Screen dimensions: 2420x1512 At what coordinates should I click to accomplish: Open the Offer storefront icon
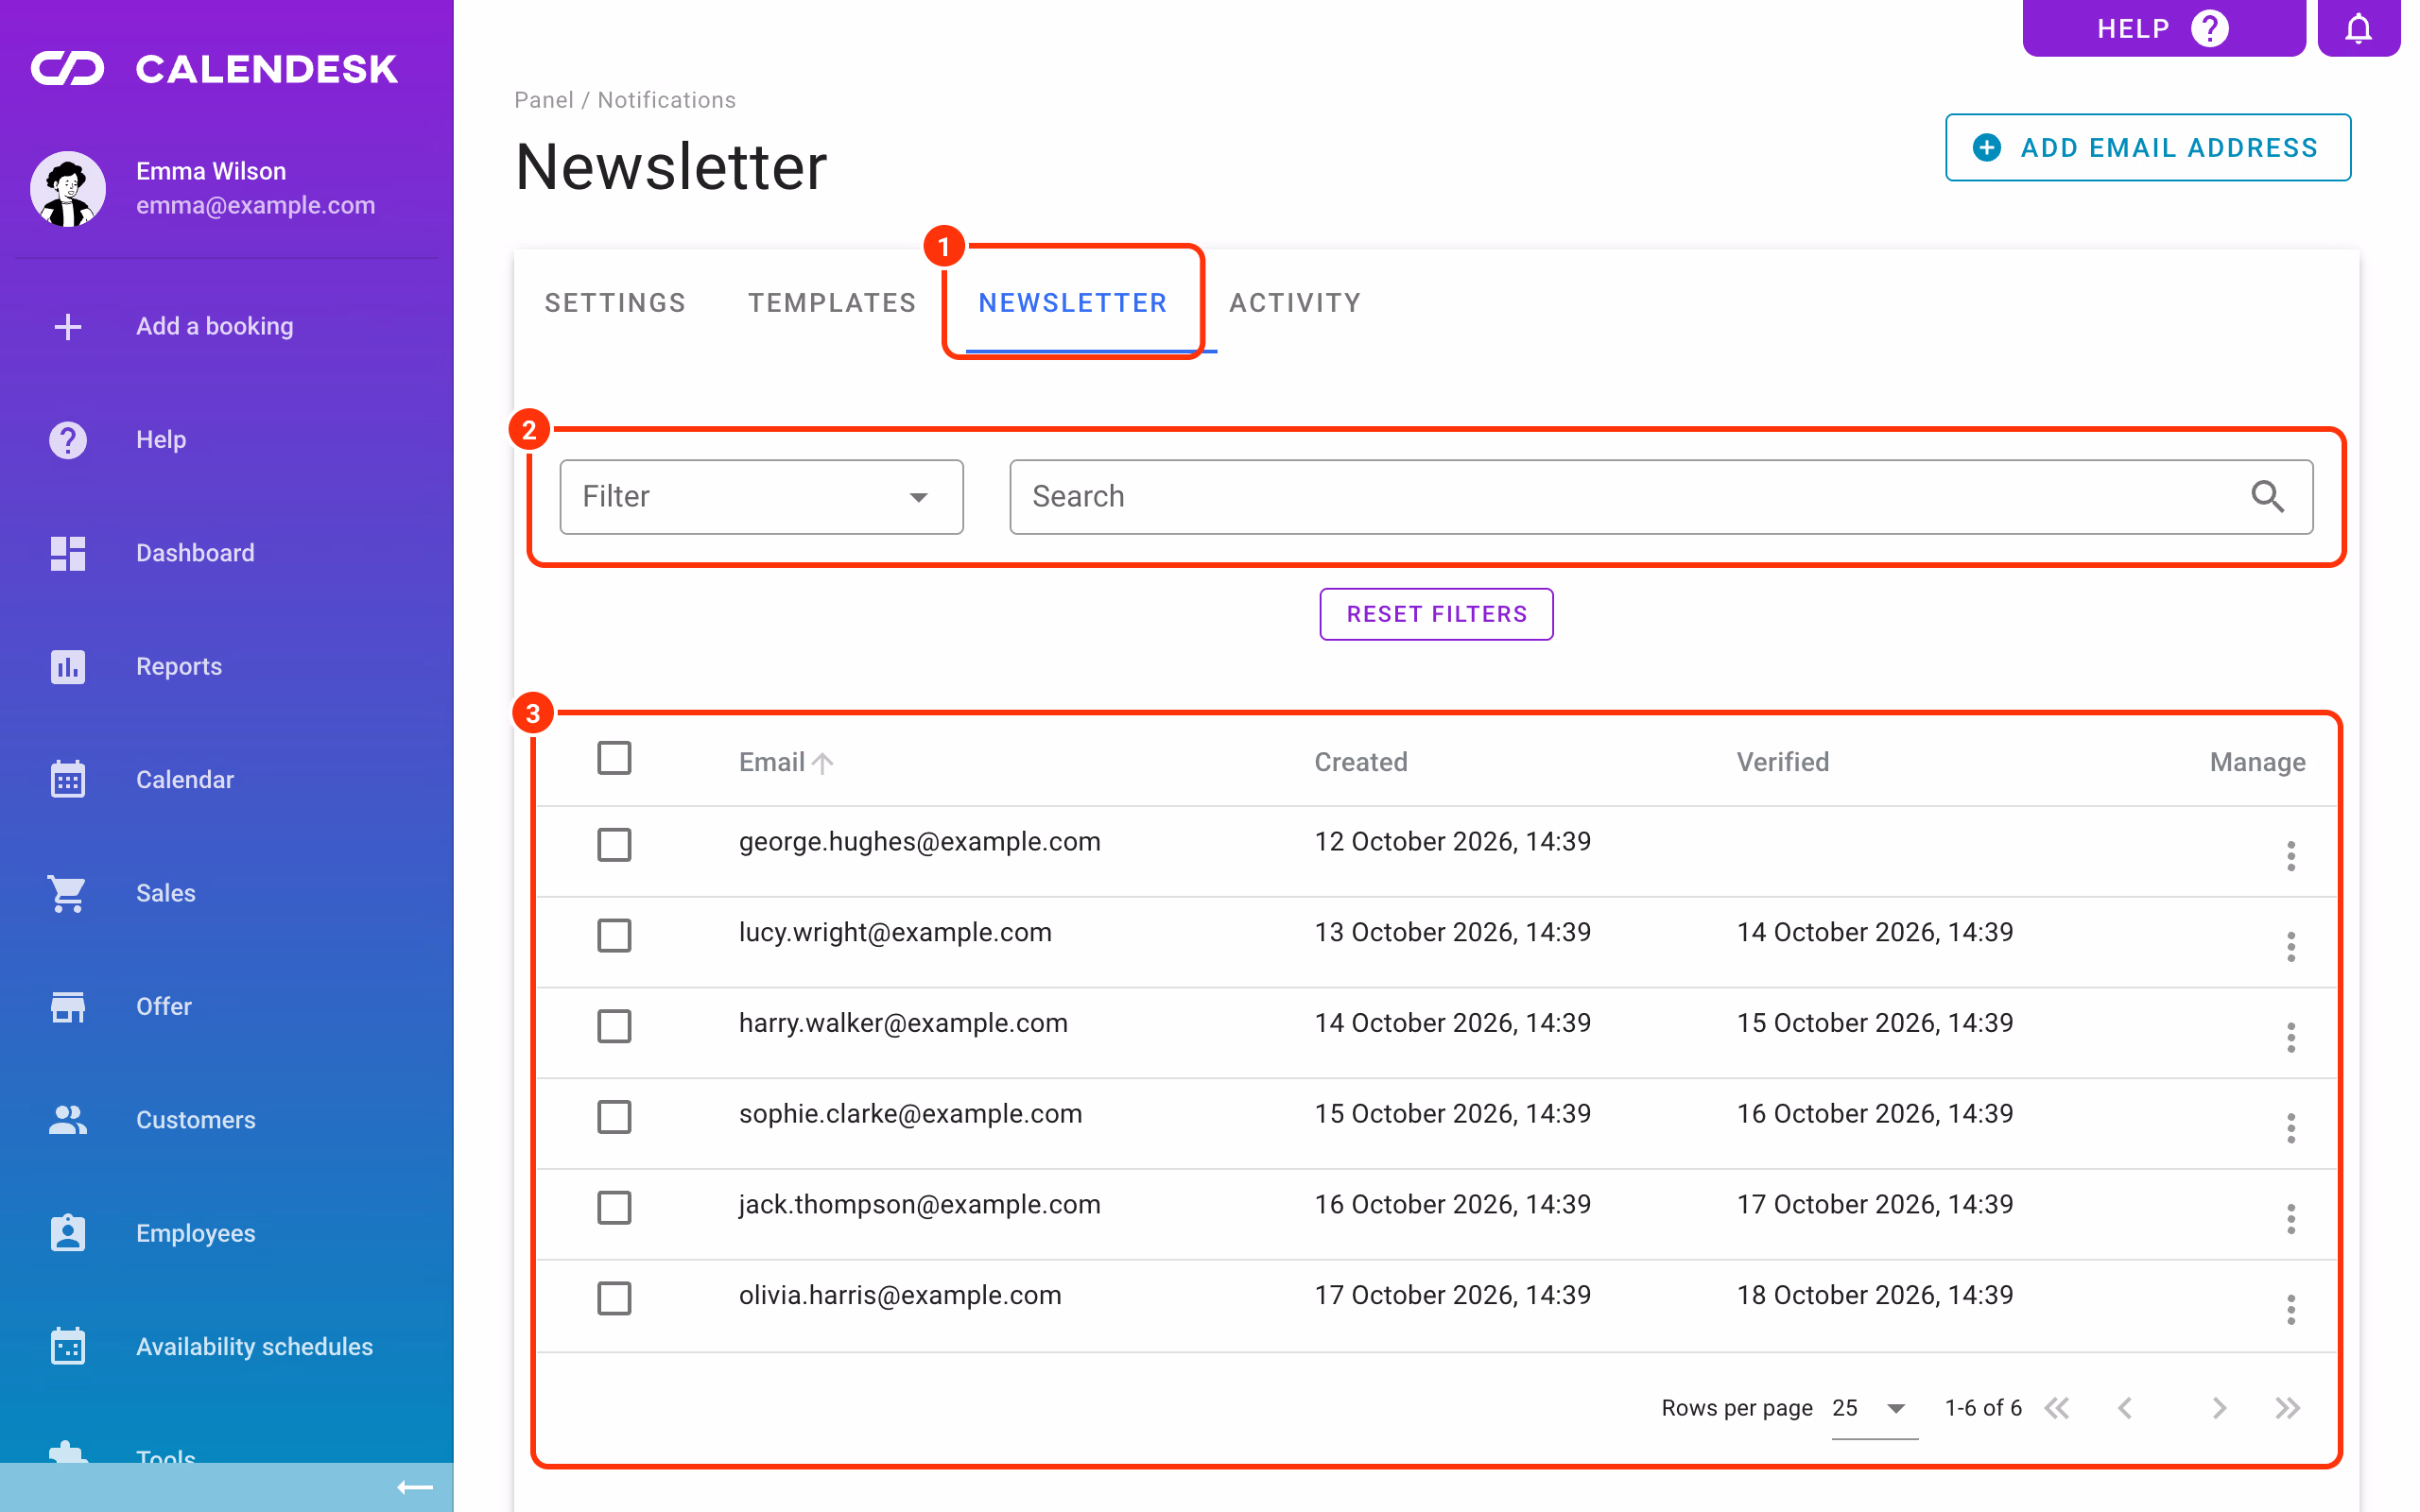point(68,1006)
